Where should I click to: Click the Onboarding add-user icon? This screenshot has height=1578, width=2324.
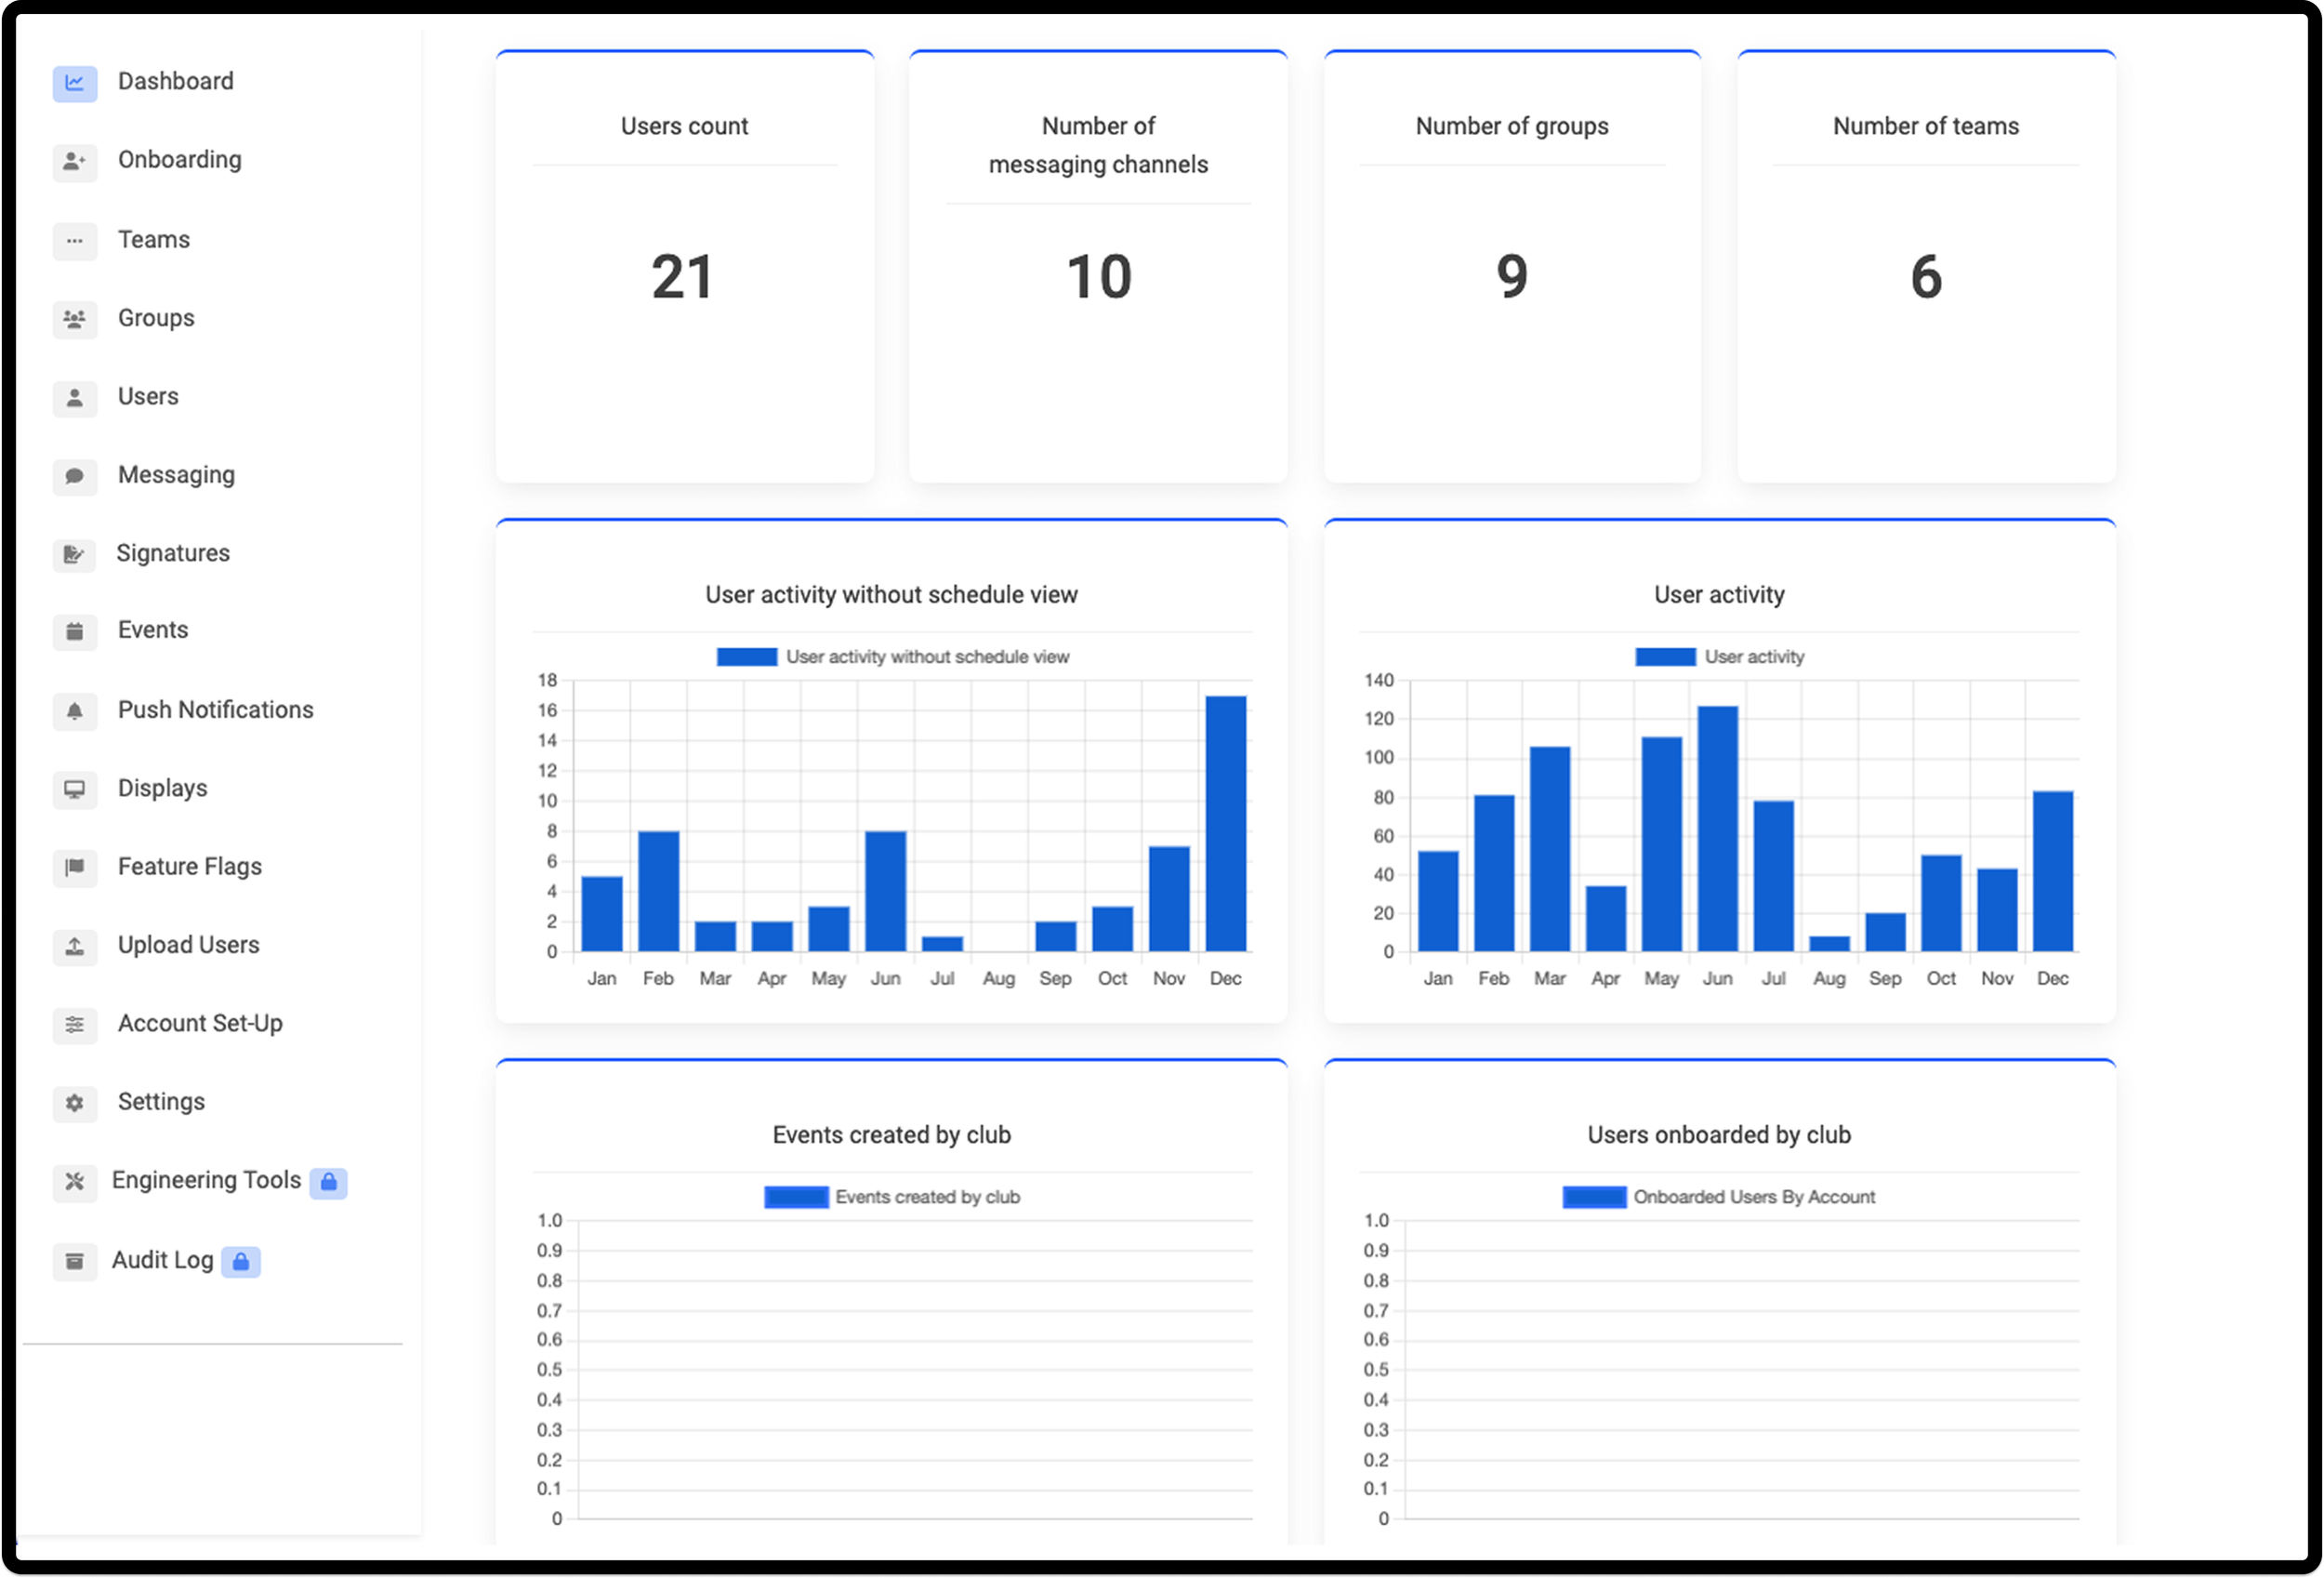tap(74, 161)
